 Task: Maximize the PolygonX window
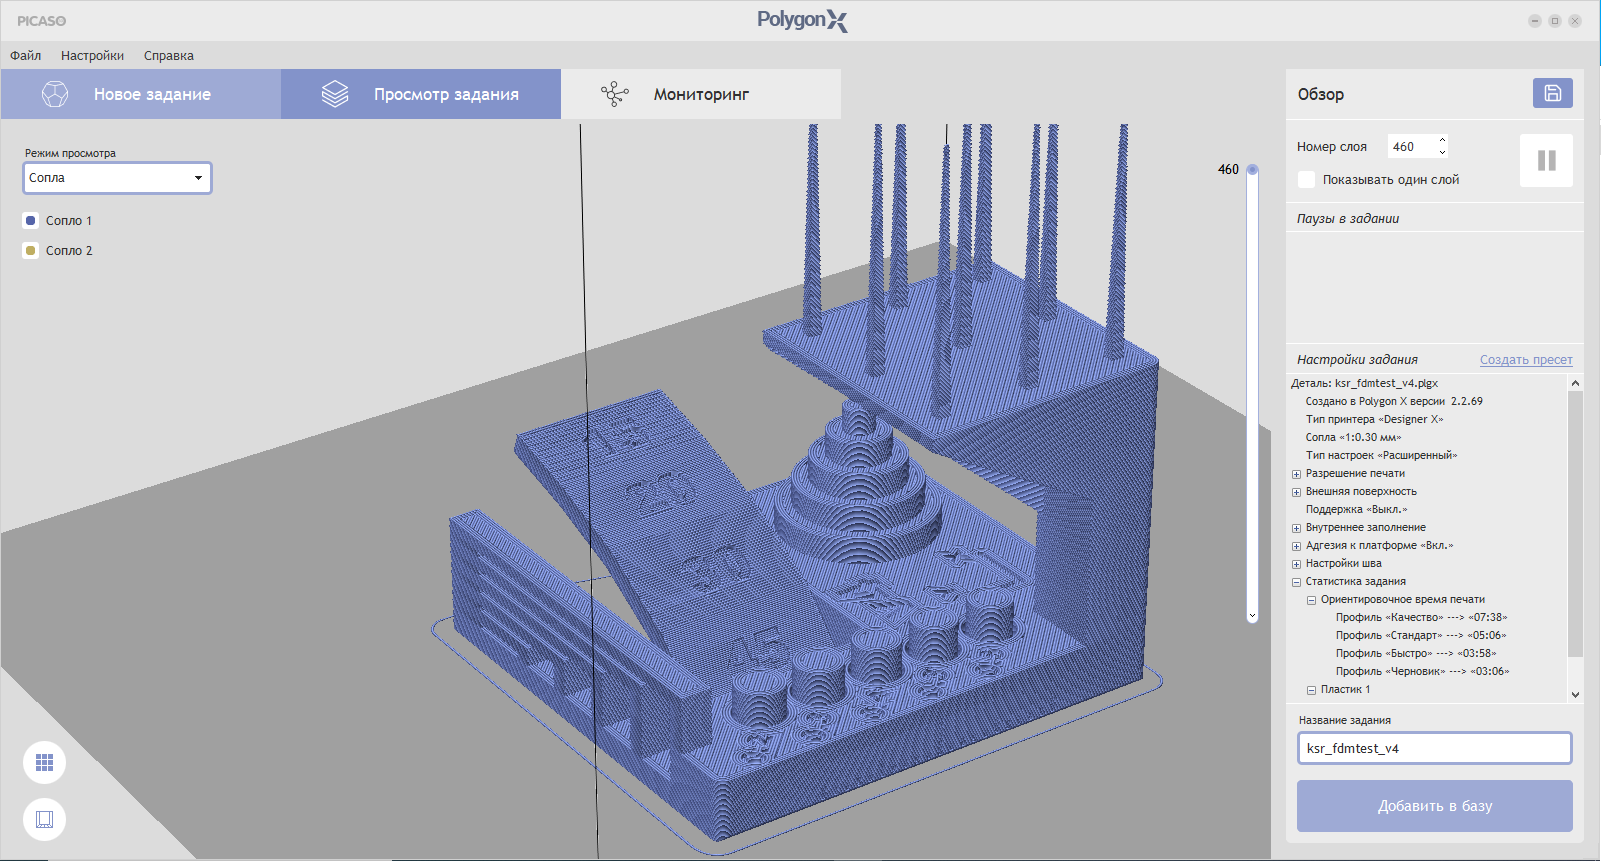tap(1555, 21)
